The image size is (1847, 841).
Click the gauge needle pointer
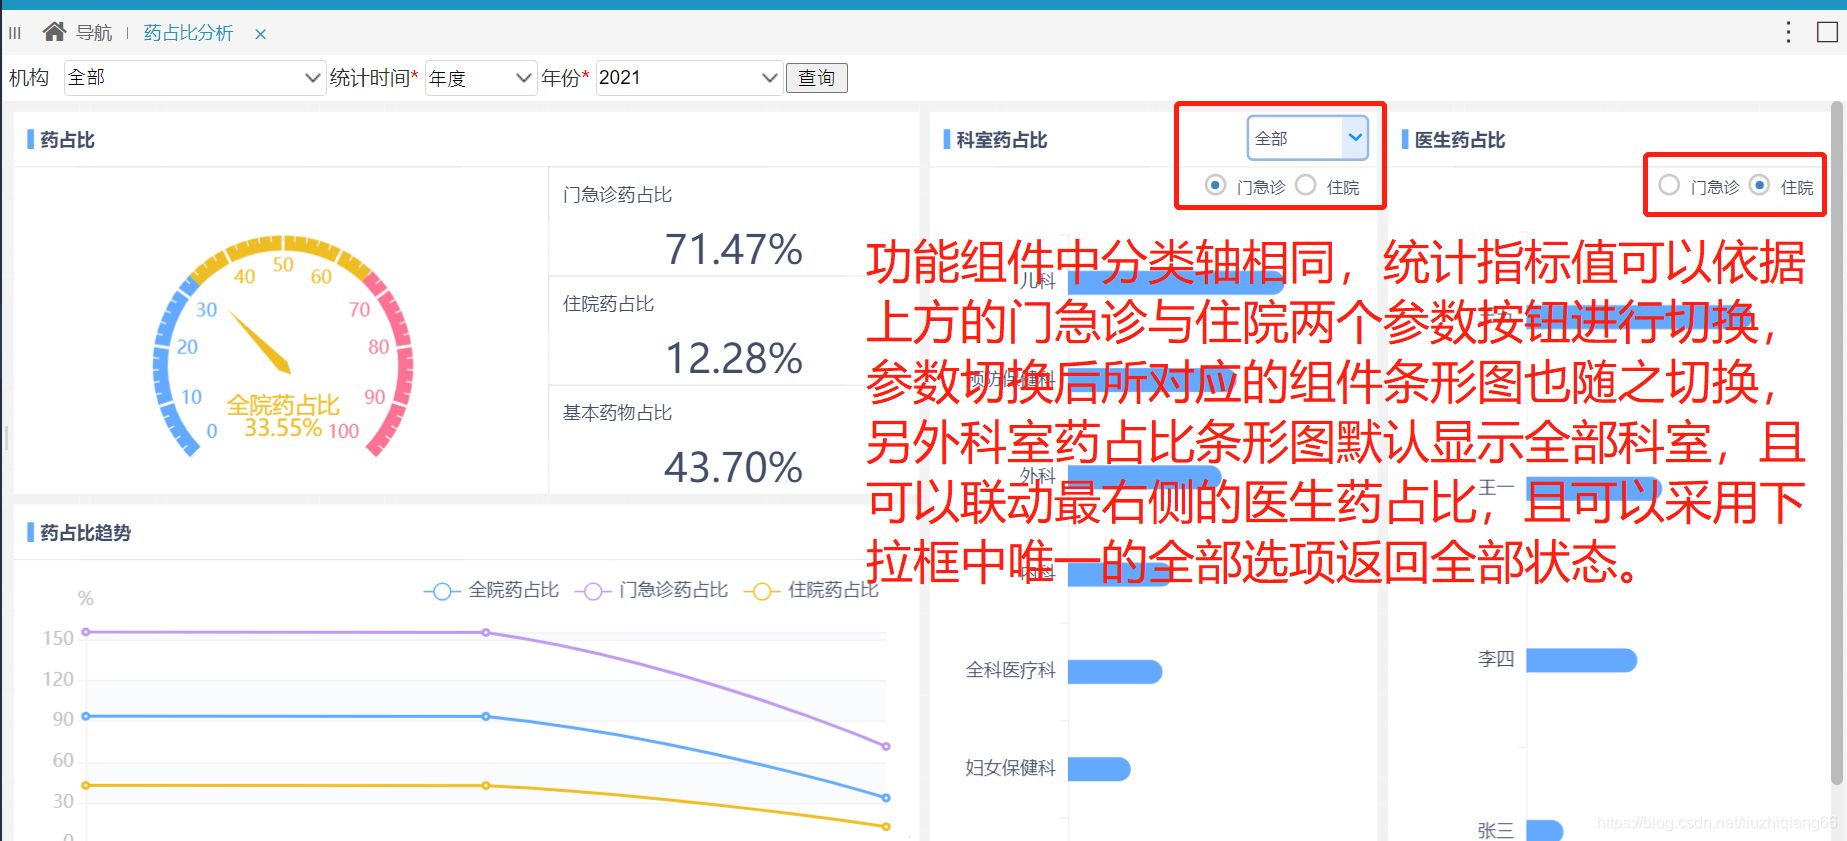[x=259, y=341]
